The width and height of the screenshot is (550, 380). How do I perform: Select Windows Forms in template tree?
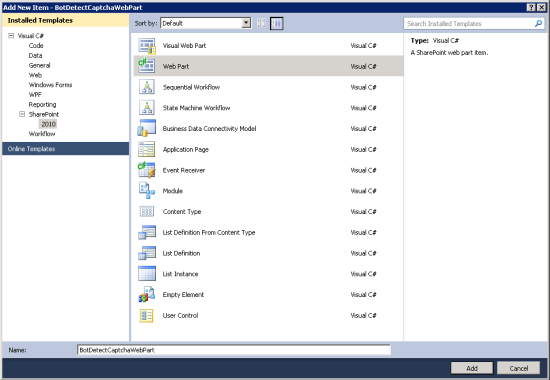tap(50, 85)
